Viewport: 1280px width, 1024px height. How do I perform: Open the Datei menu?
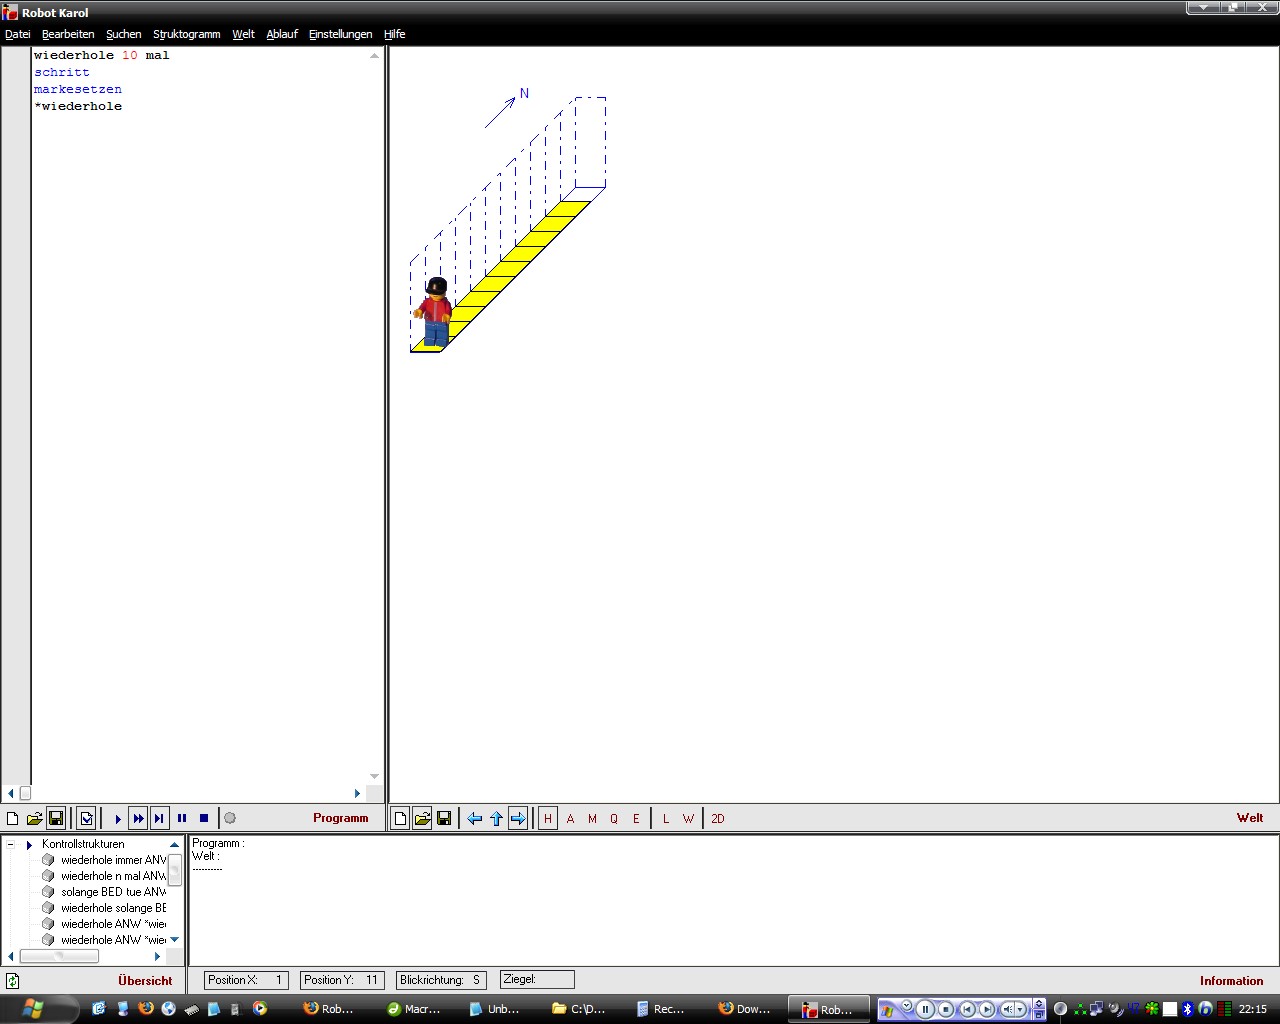[x=18, y=34]
